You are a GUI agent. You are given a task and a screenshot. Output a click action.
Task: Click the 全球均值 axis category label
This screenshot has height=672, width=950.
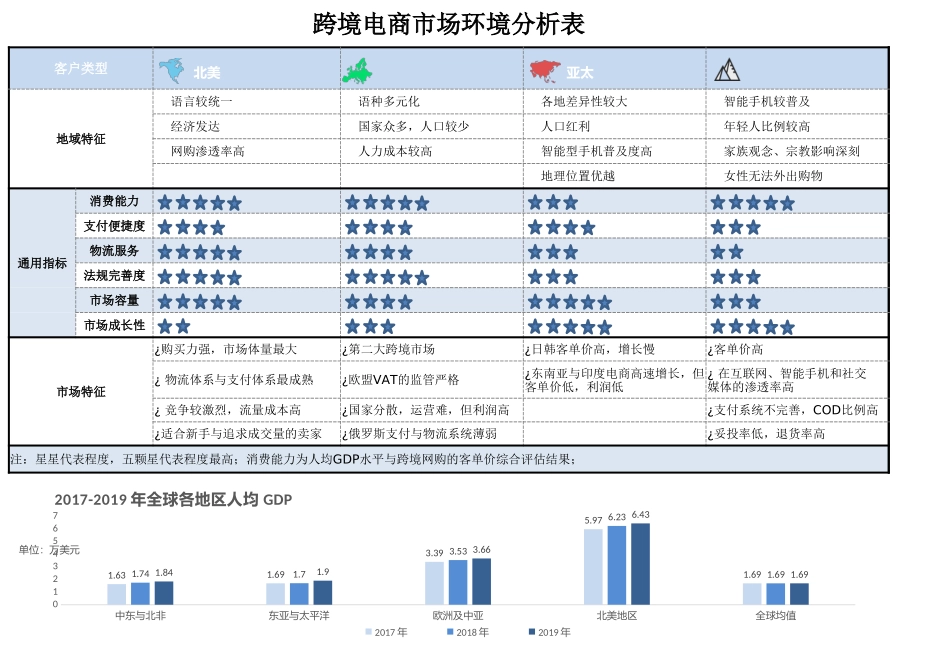[776, 616]
